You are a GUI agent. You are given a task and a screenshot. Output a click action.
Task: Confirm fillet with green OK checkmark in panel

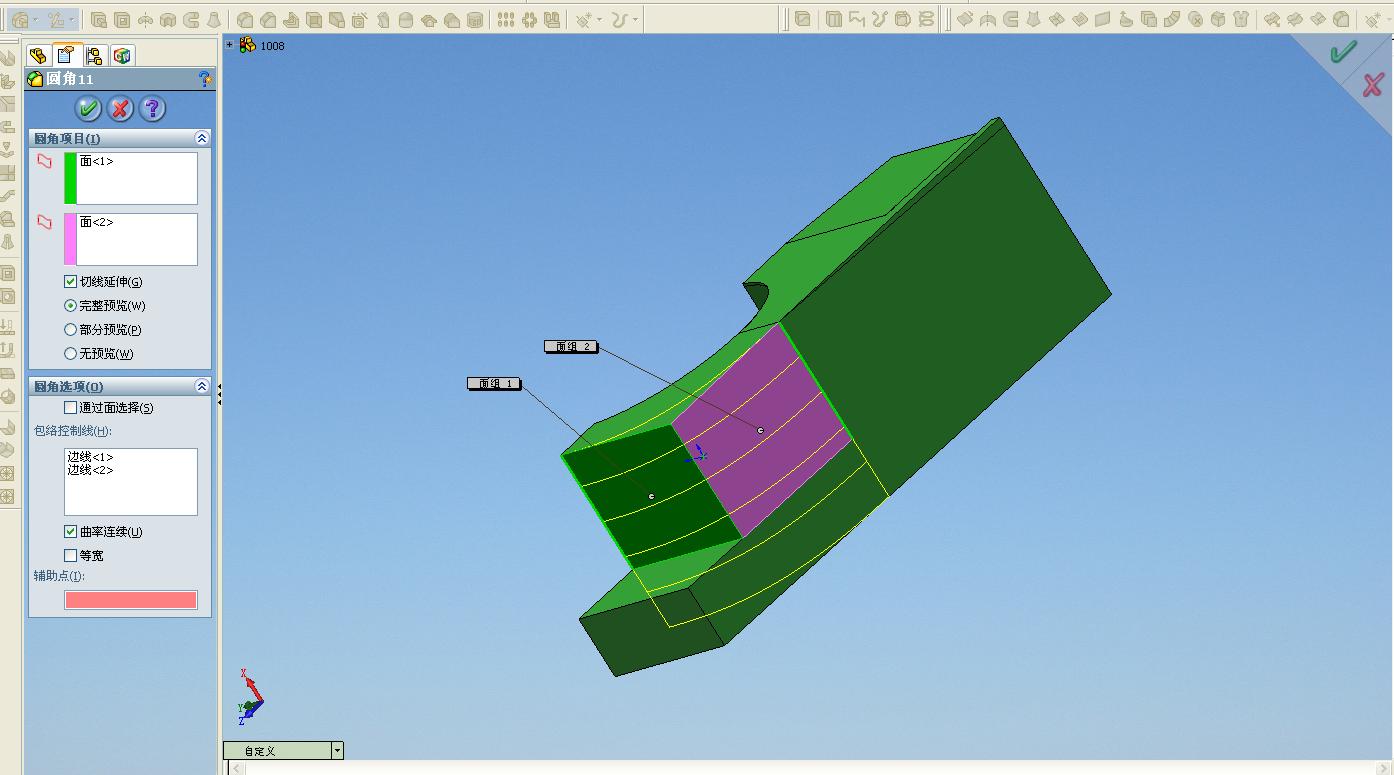tap(88, 108)
